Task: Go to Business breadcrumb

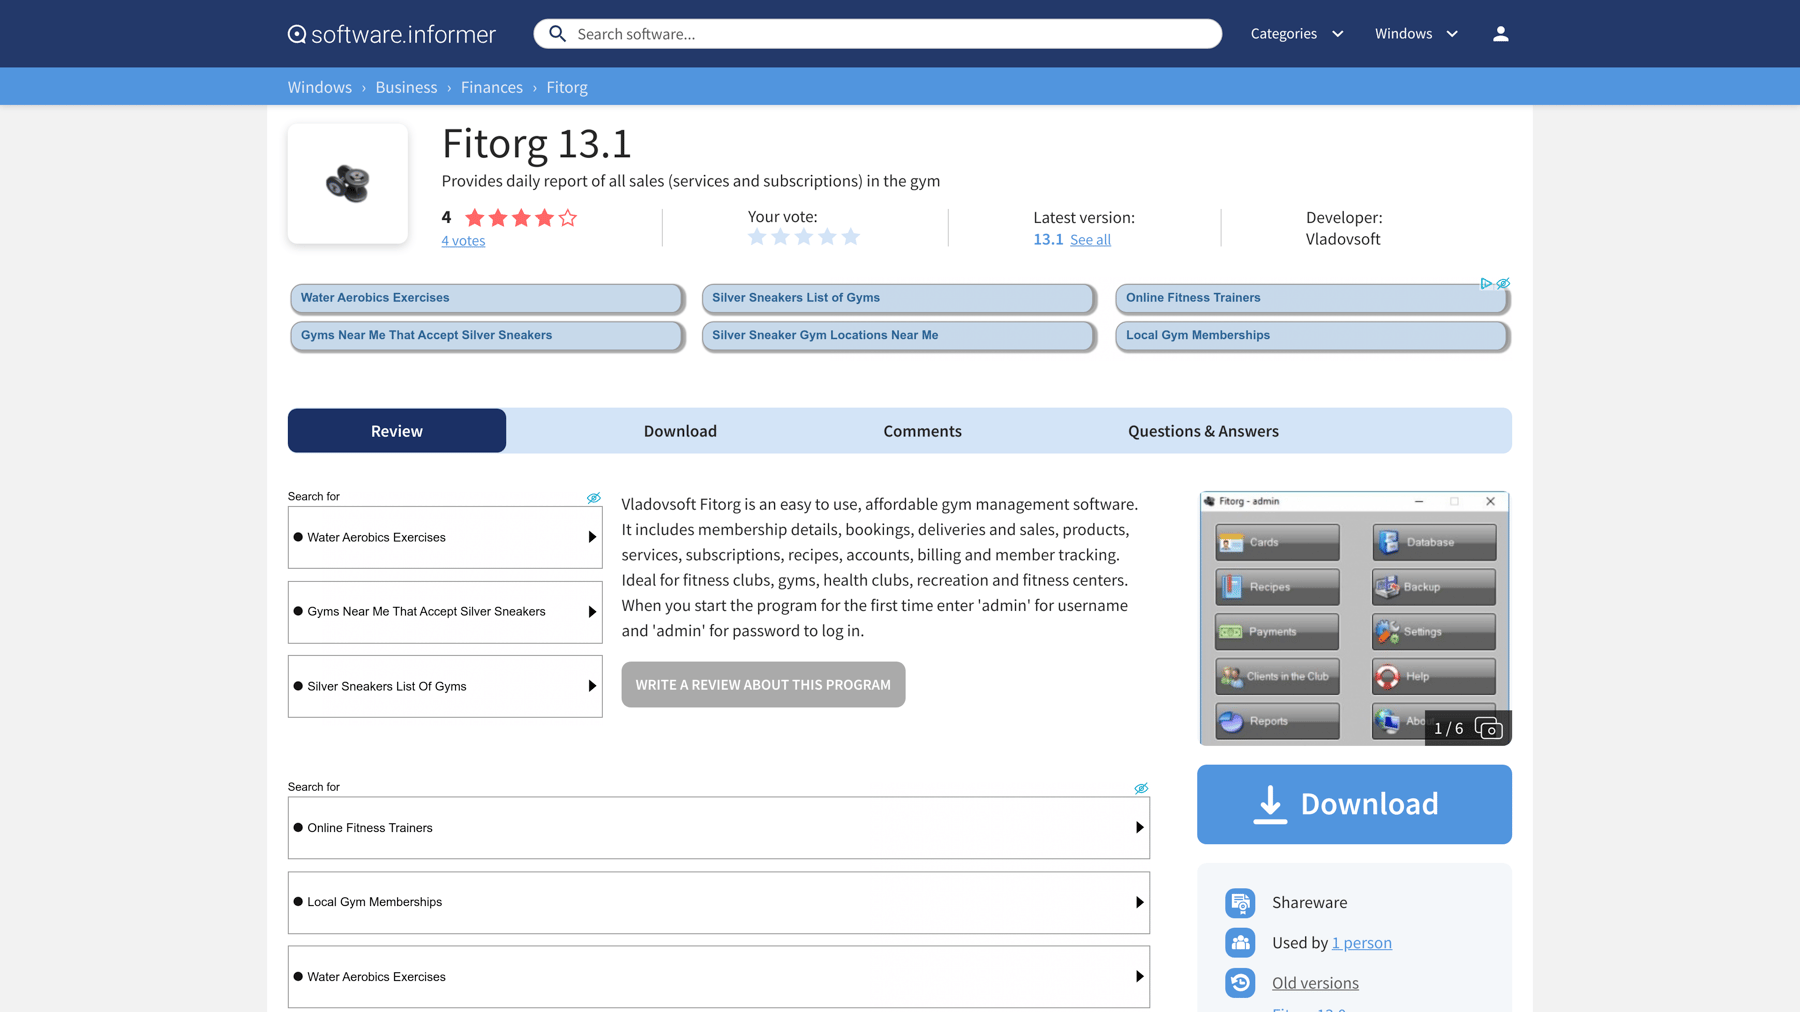Action: [x=406, y=87]
